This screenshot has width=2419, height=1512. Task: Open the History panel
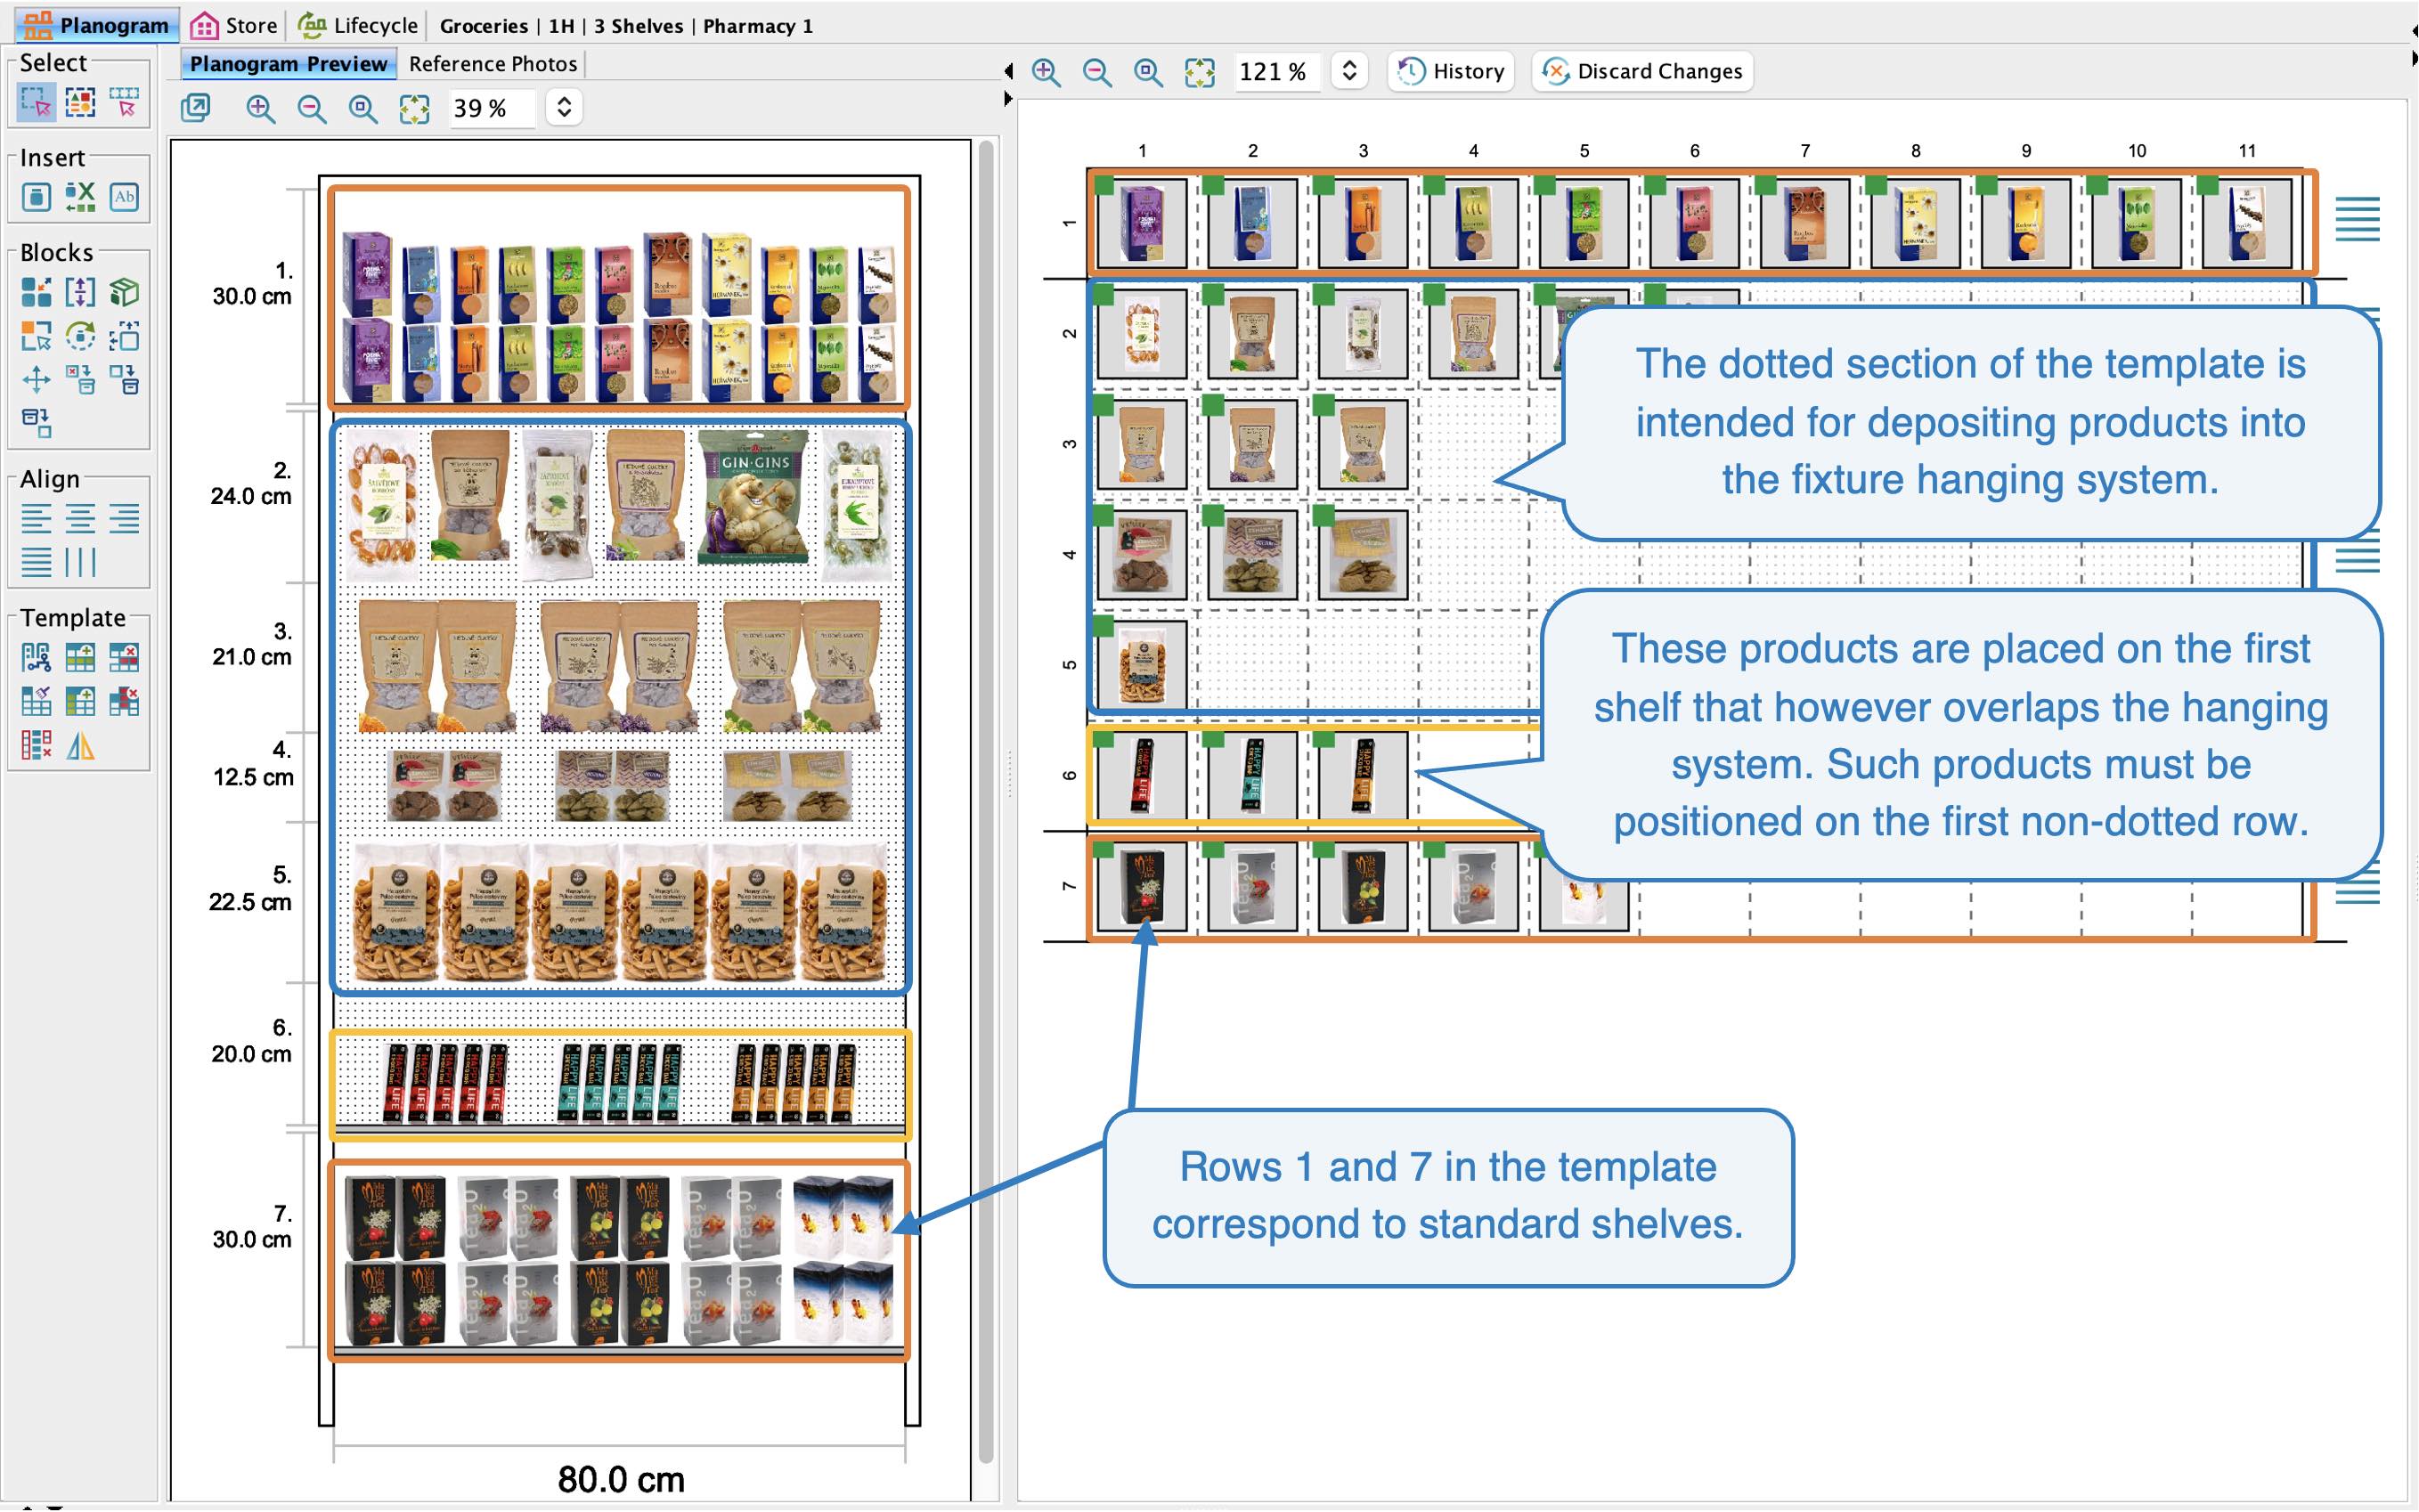[1451, 71]
